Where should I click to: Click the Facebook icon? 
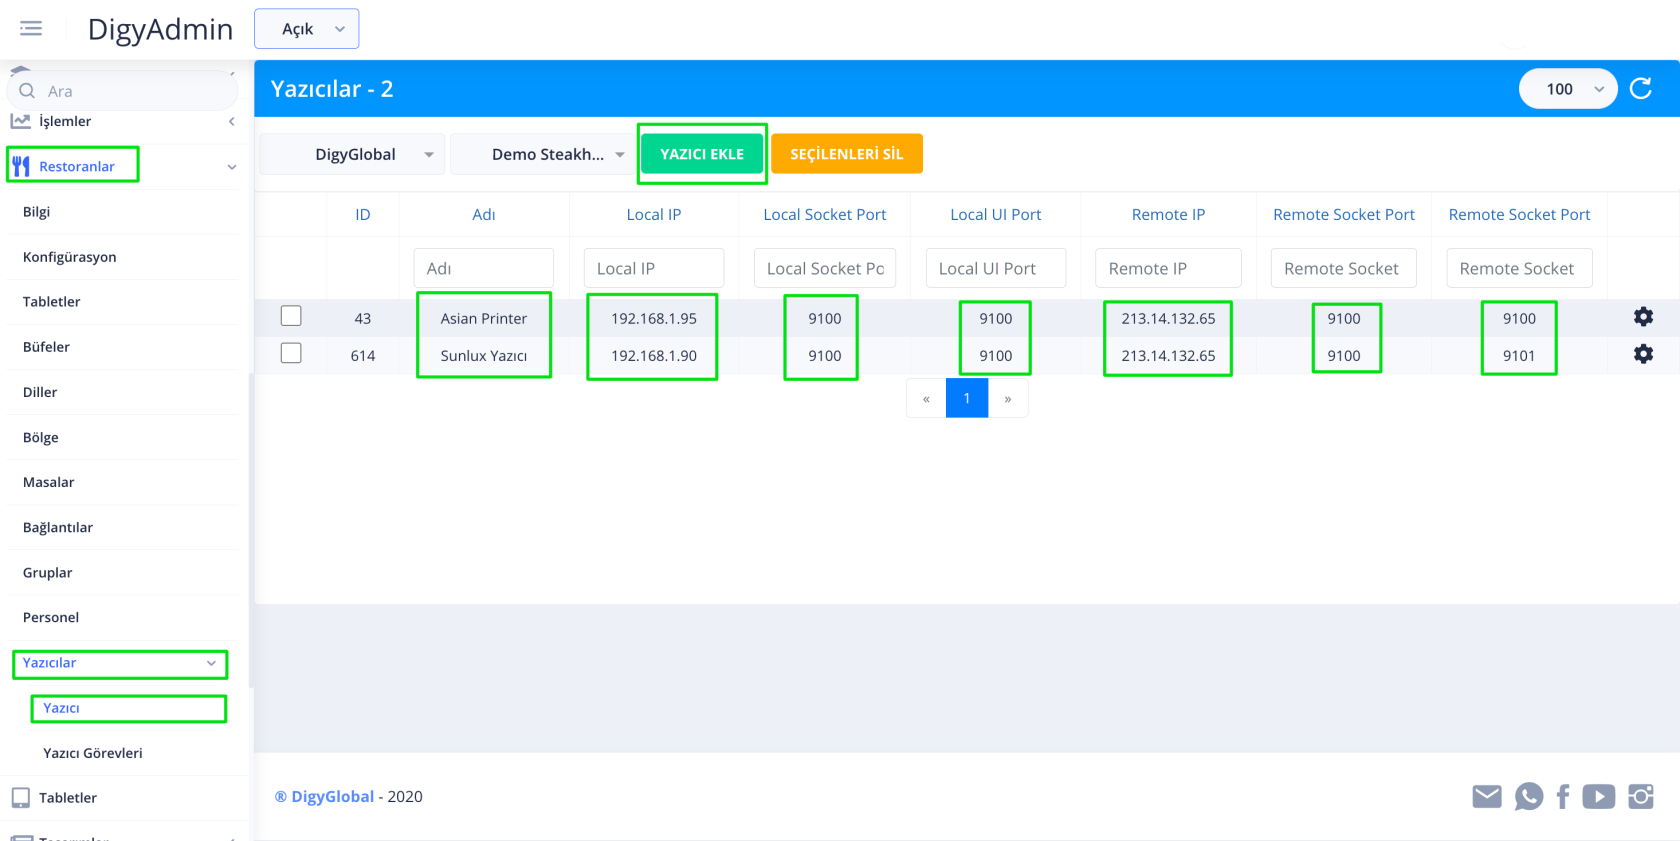point(1563,796)
